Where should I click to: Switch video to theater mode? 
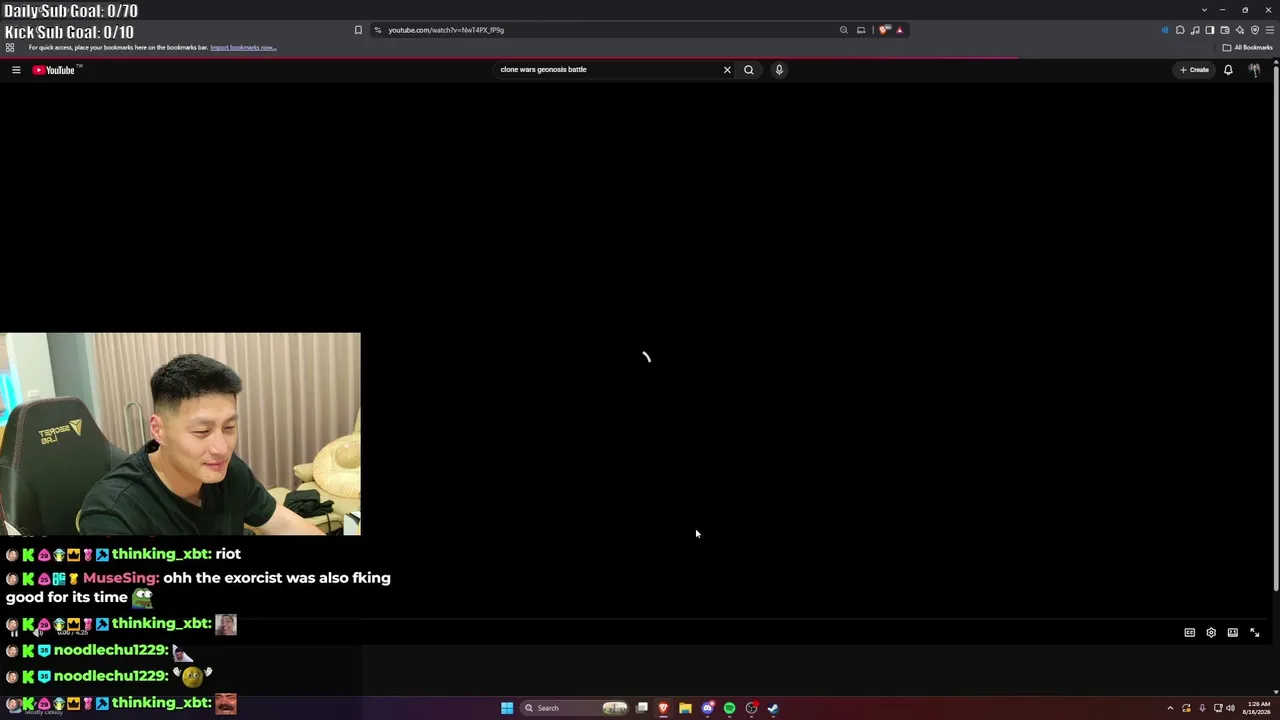[x=1233, y=633]
